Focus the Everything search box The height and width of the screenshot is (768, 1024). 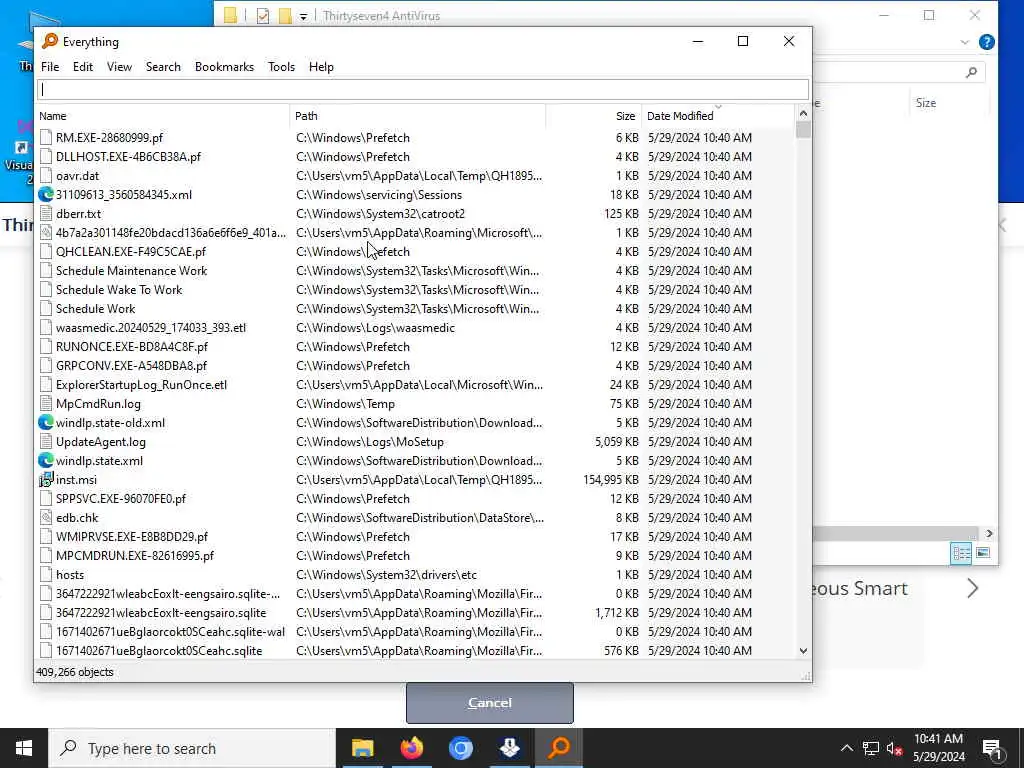[423, 89]
